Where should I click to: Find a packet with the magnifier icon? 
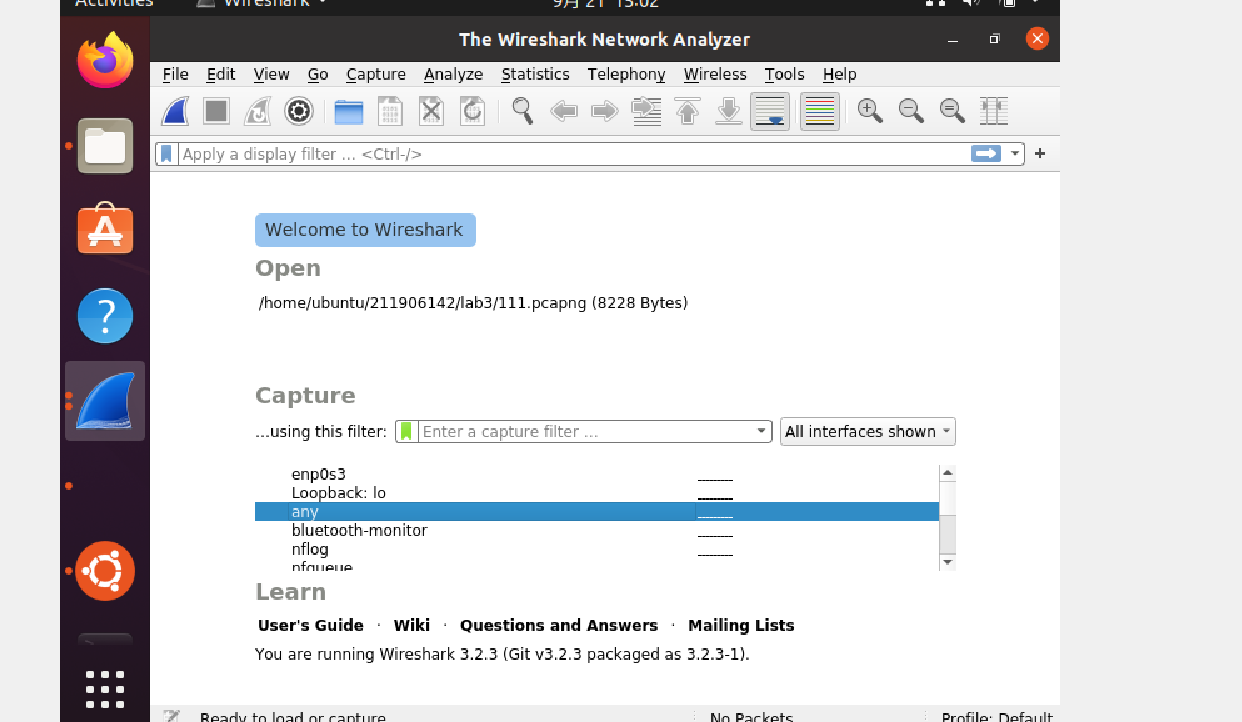click(x=522, y=111)
